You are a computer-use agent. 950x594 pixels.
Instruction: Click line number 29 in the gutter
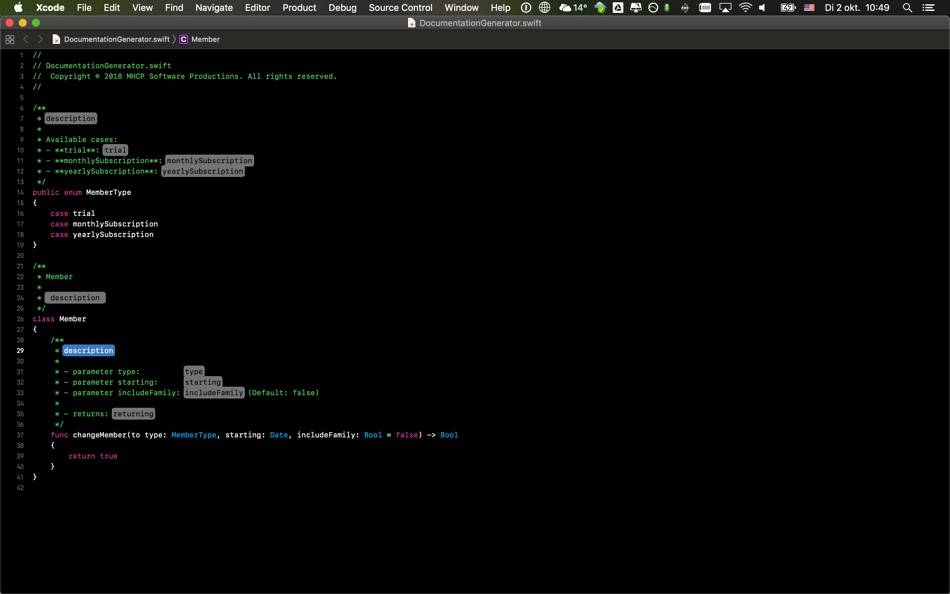click(x=20, y=350)
